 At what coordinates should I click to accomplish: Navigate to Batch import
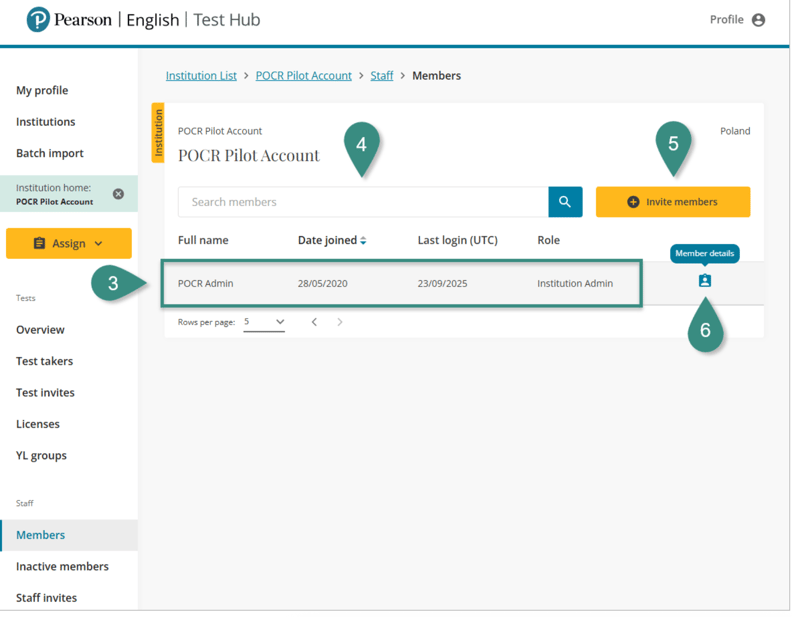coord(50,153)
